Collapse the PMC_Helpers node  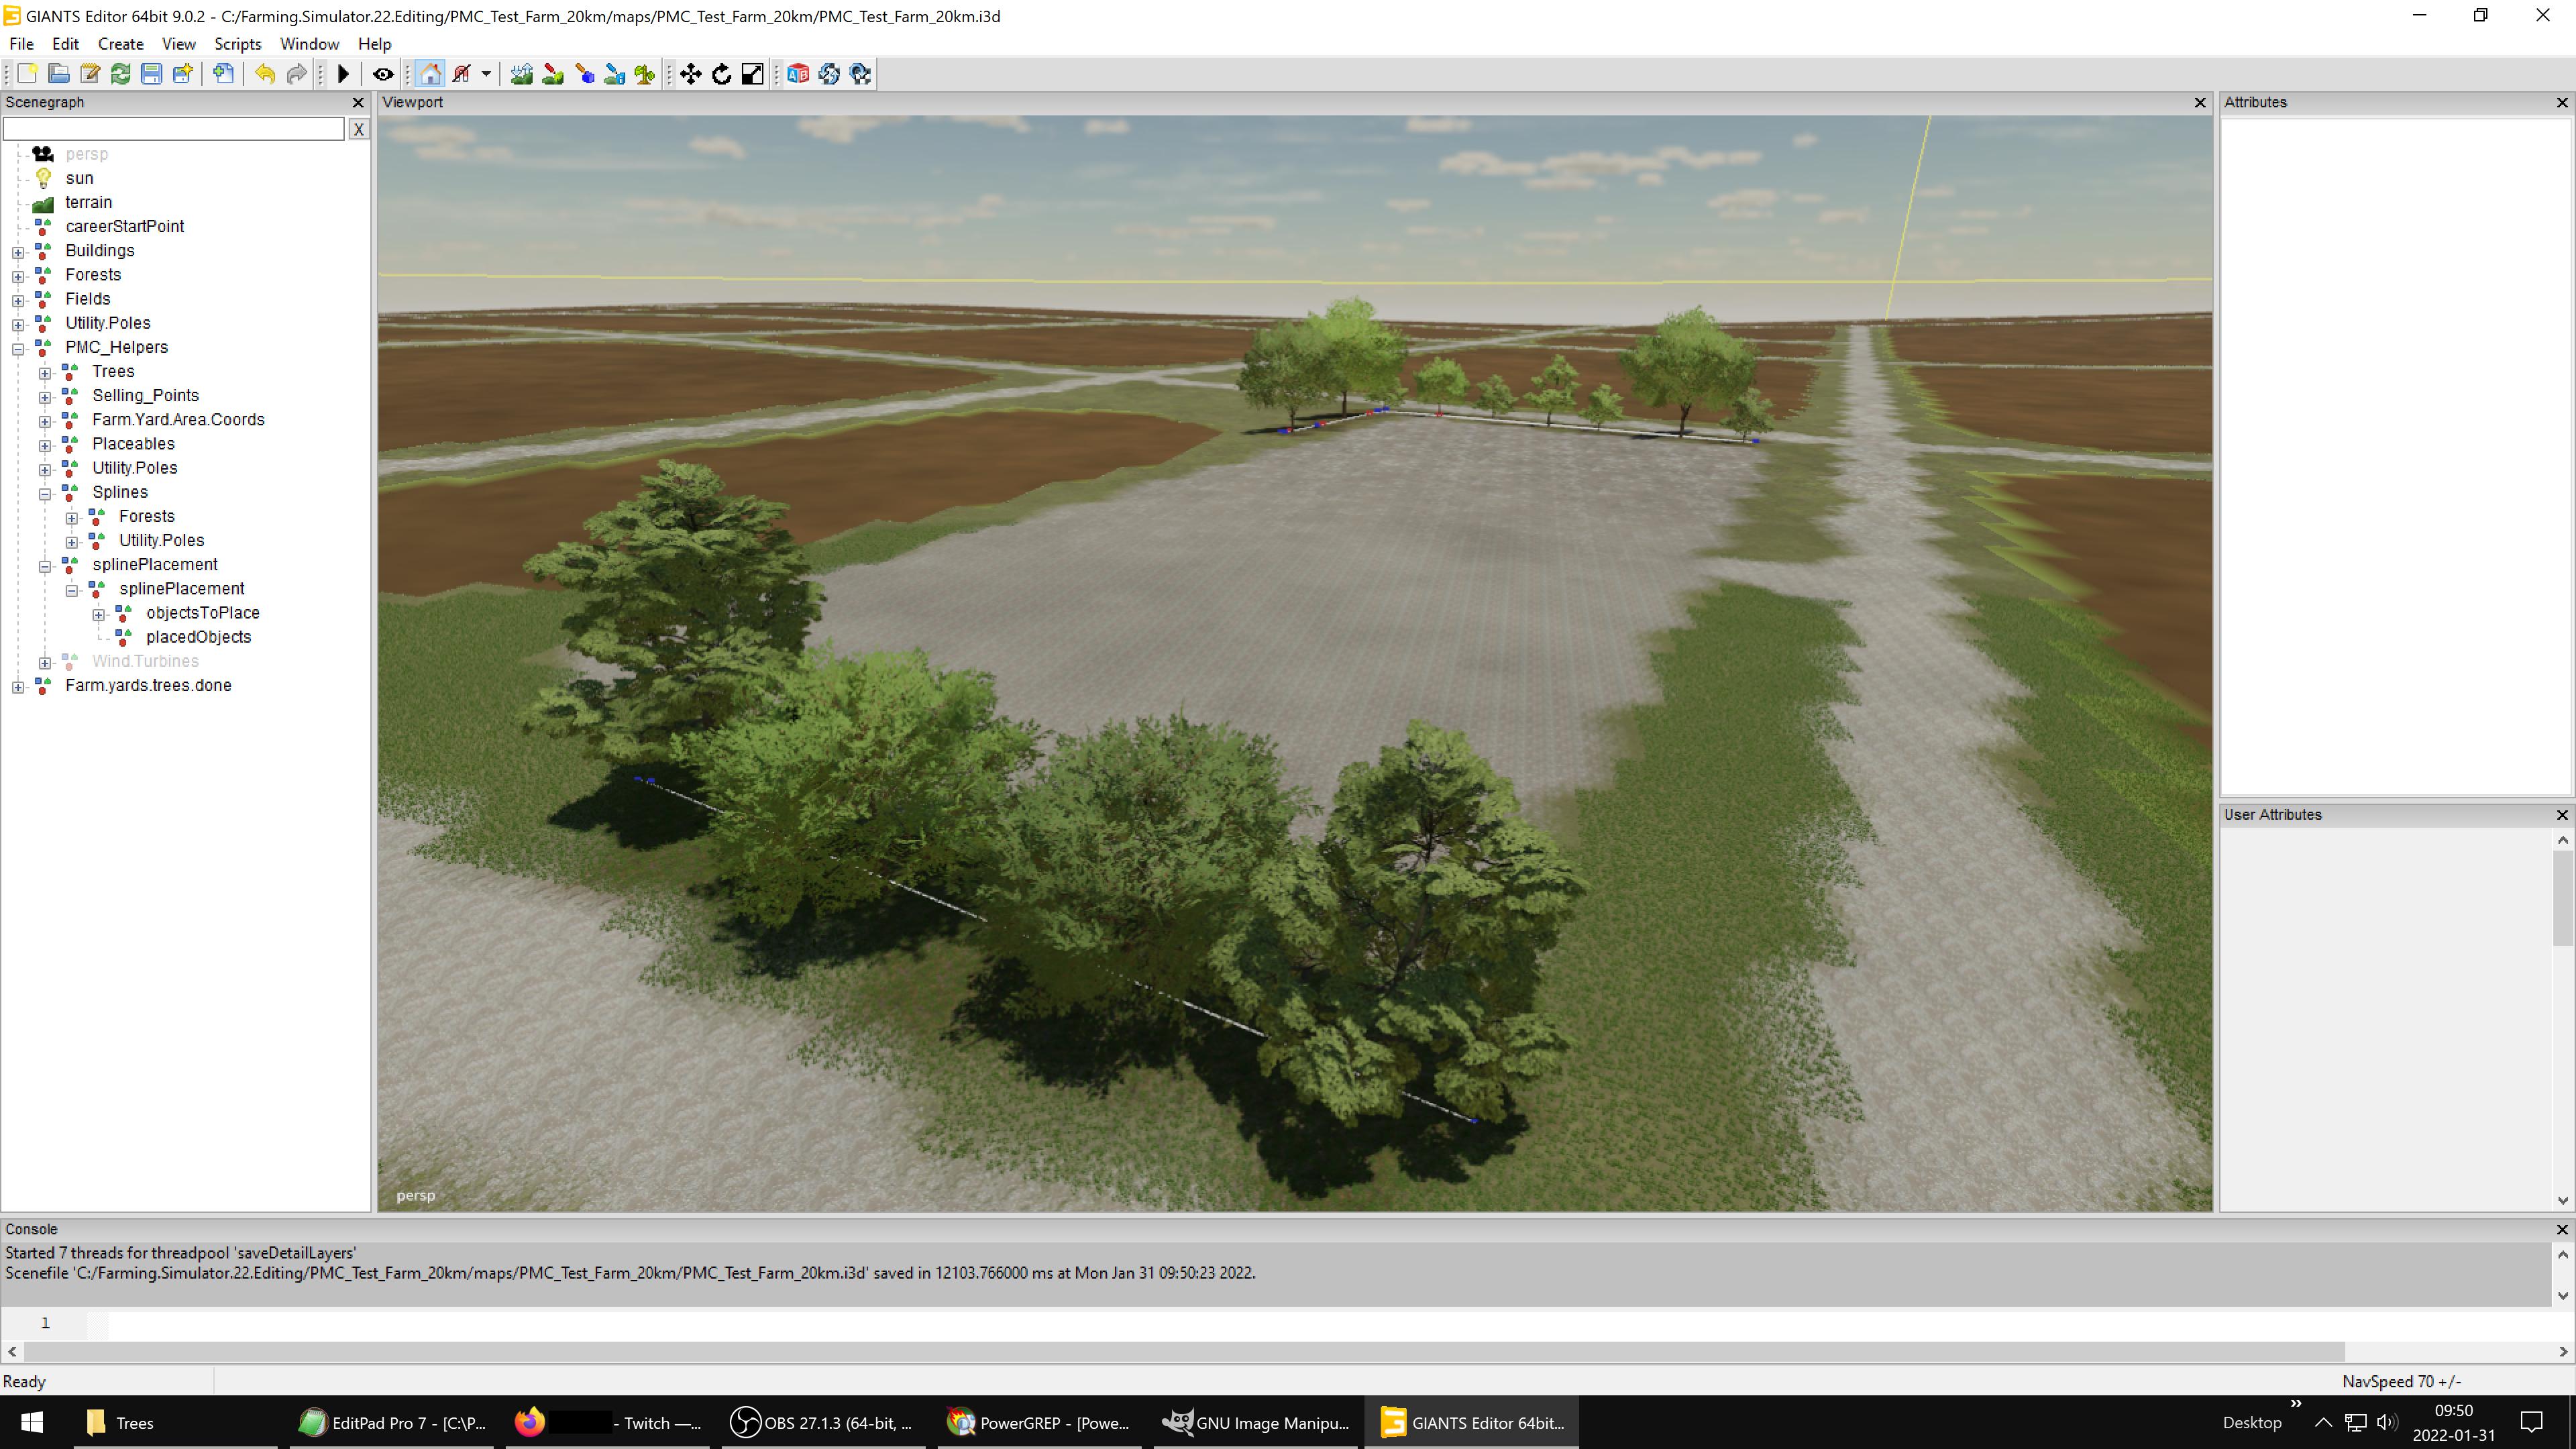18,349
